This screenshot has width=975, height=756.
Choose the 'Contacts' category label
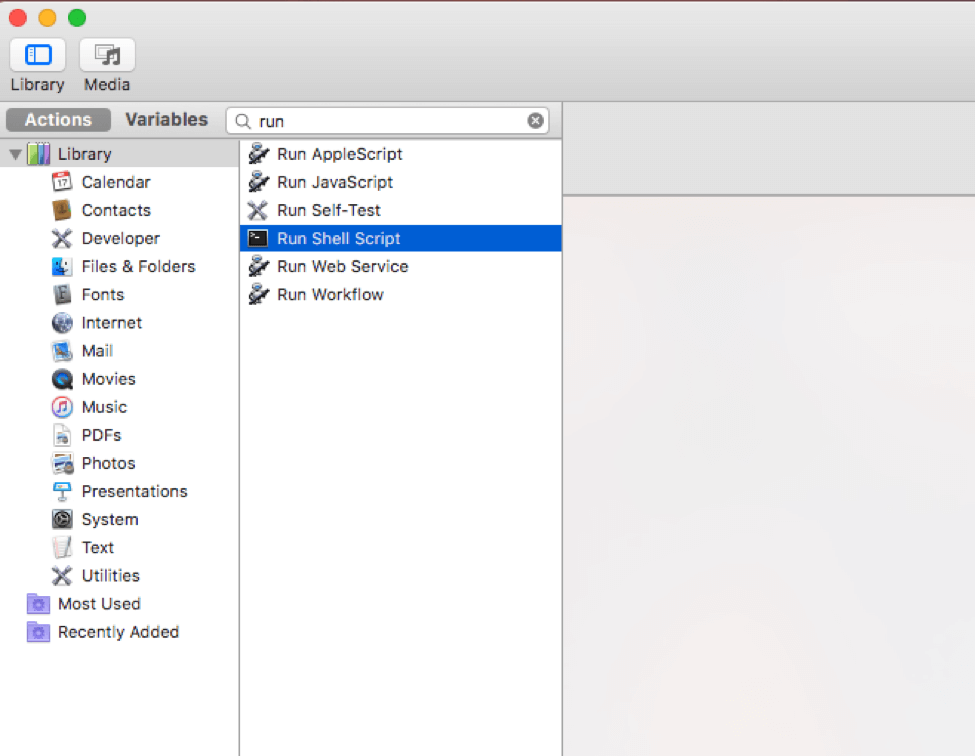116,210
